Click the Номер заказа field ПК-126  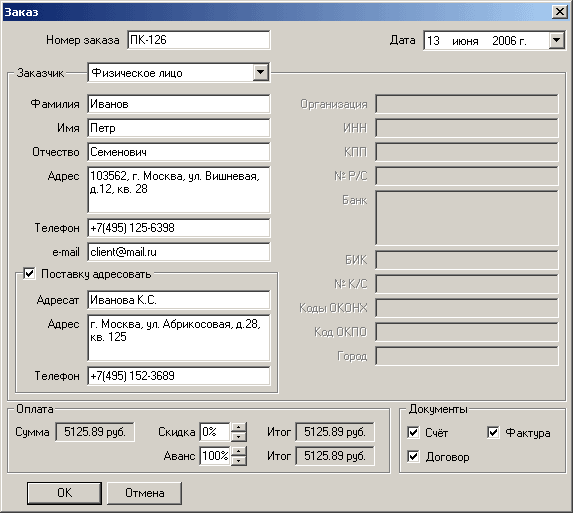tap(199, 40)
